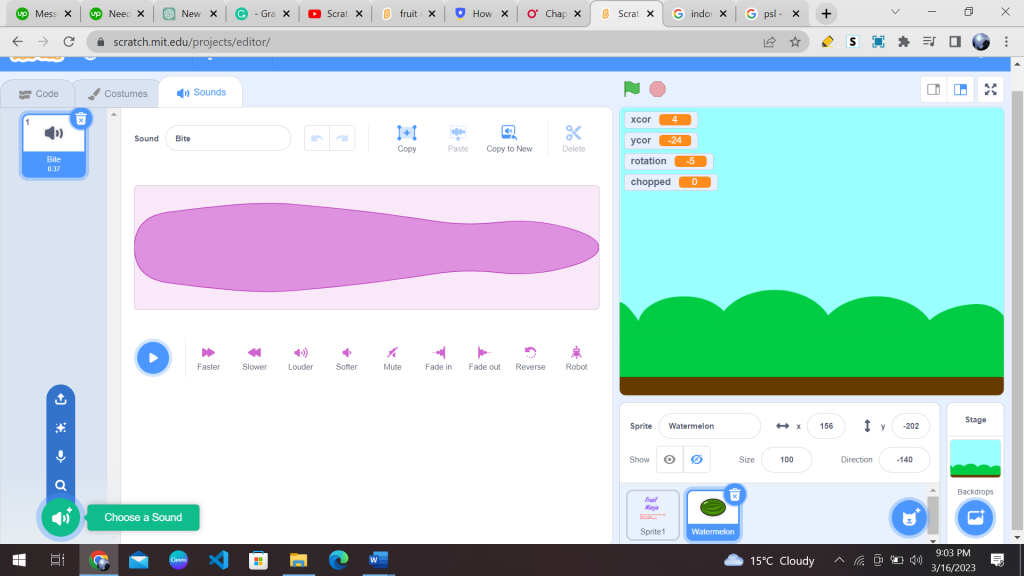Image resolution: width=1024 pixels, height=576 pixels.
Task: Apply Fade in to the Bite sound
Action: tap(438, 352)
